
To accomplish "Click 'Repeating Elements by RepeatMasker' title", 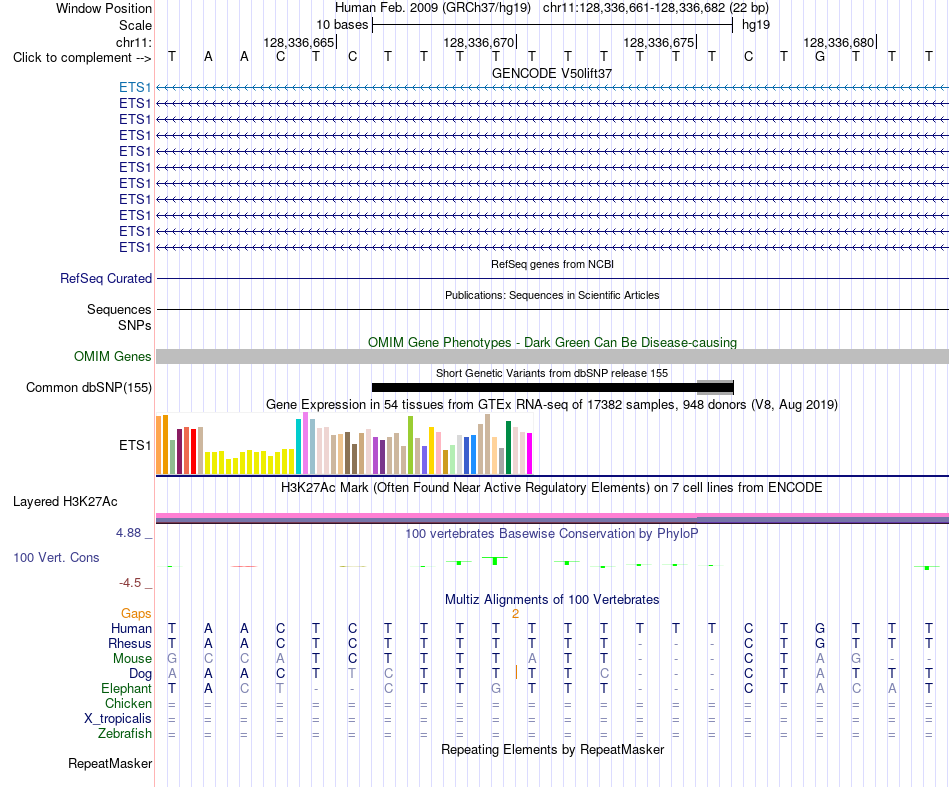I will [x=552, y=749].
